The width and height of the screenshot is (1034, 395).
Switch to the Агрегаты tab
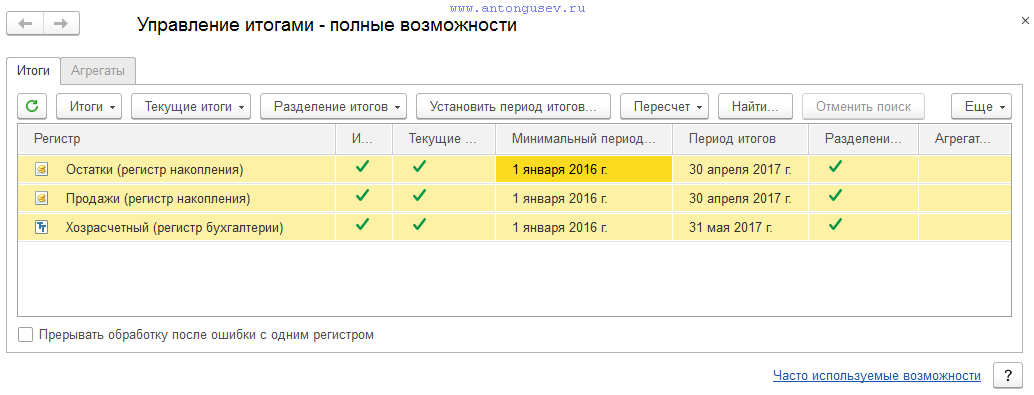98,71
